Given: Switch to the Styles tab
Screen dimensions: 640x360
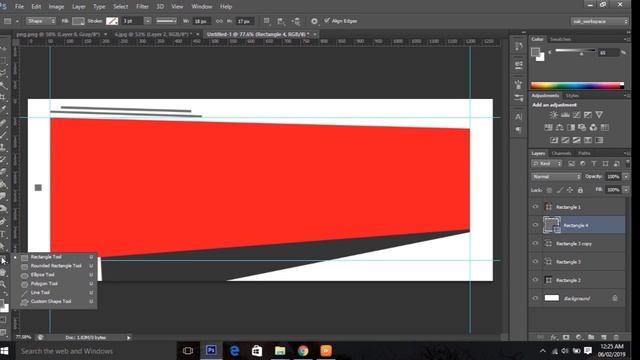Looking at the screenshot, I should click(x=572, y=96).
